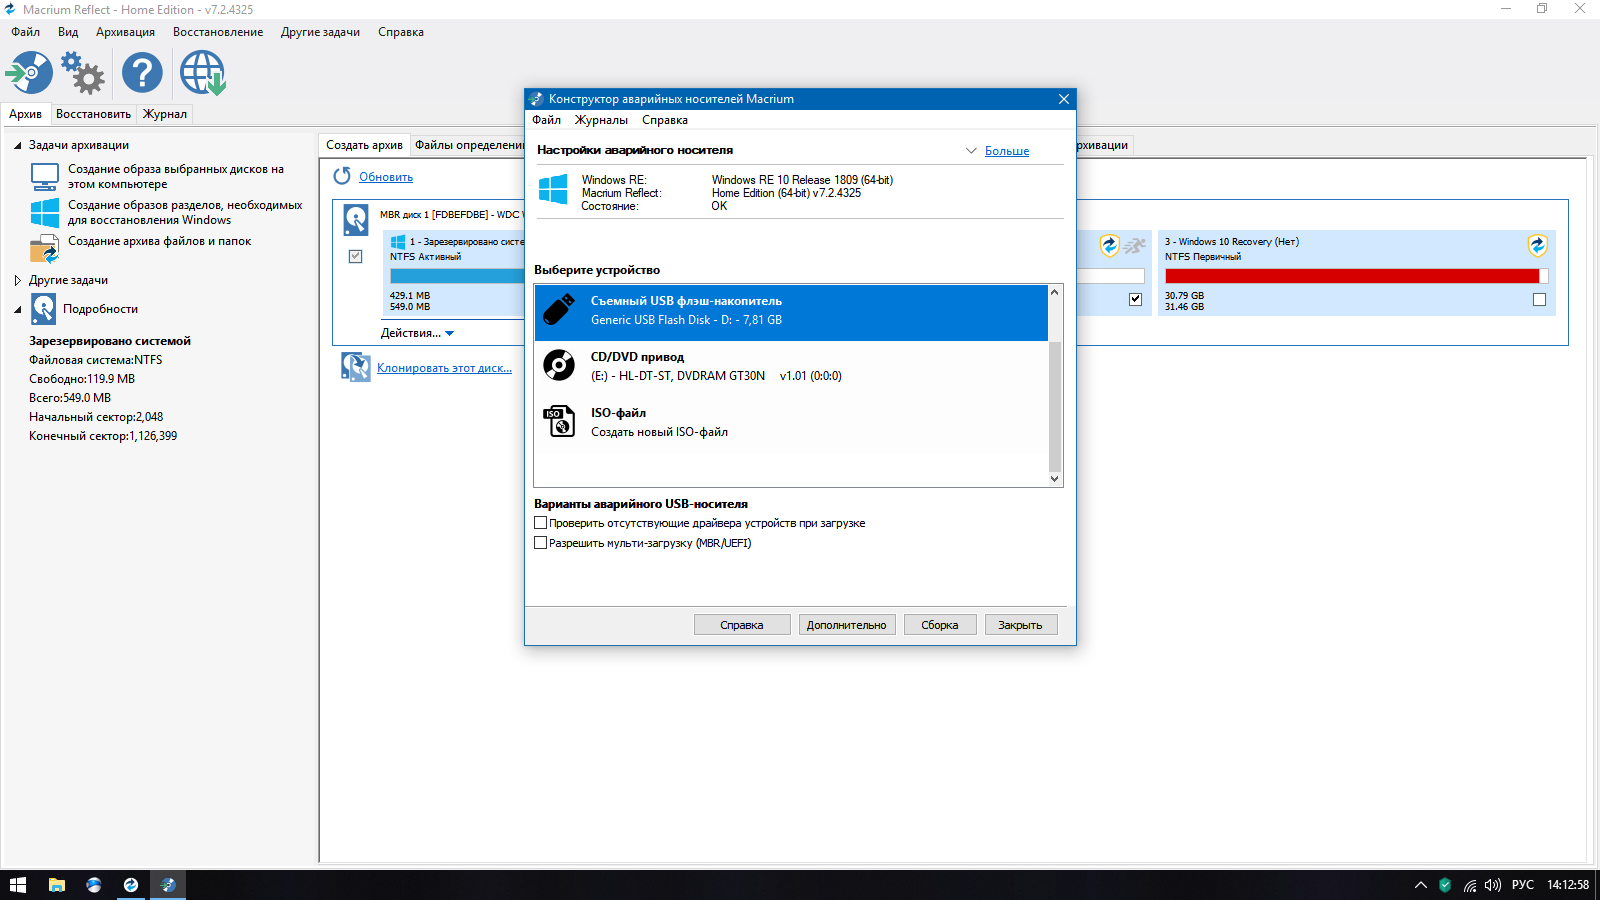Viewport: 1600px width, 900px height.
Task: Click the Закрыть button in the dialog
Action: point(1021,625)
